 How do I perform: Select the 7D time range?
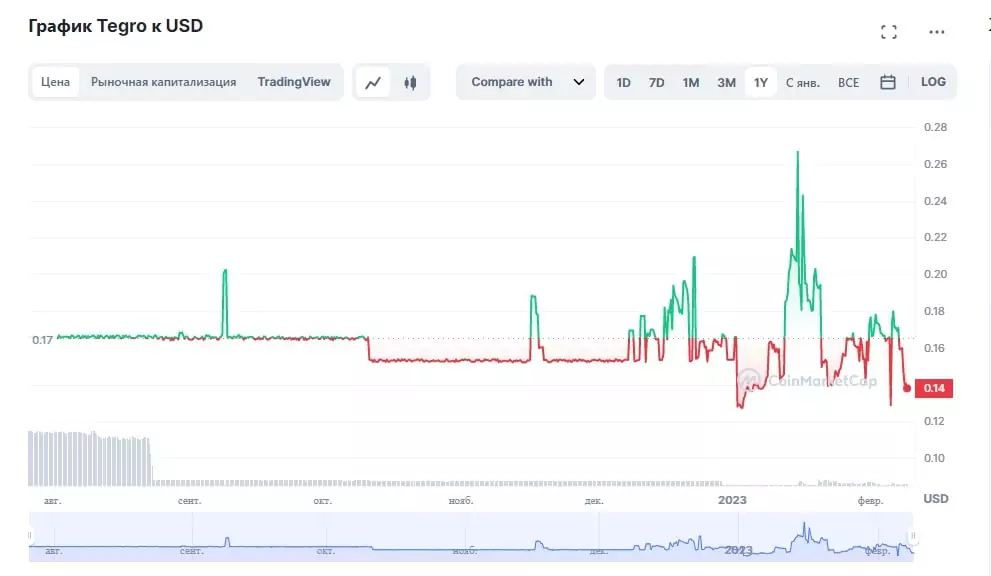click(x=656, y=82)
